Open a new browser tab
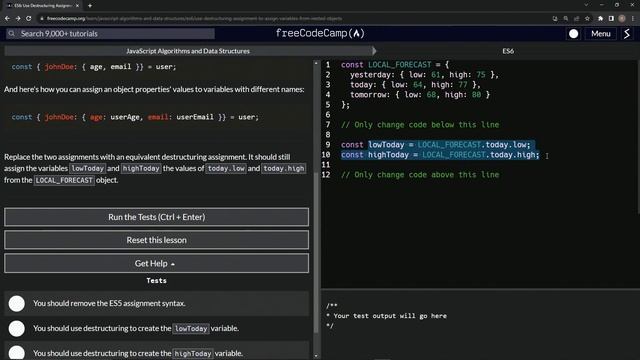640x360 pixels. tap(90, 6)
